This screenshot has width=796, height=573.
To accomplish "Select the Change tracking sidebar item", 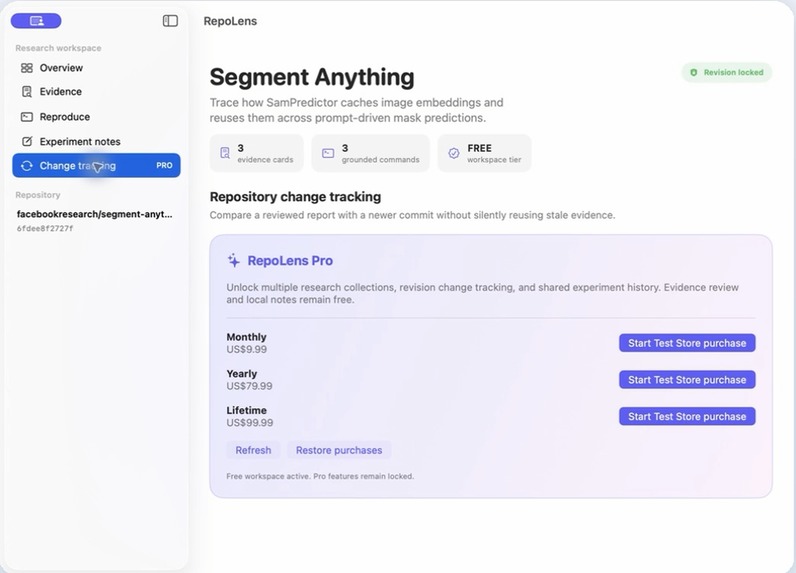I will pos(96,165).
